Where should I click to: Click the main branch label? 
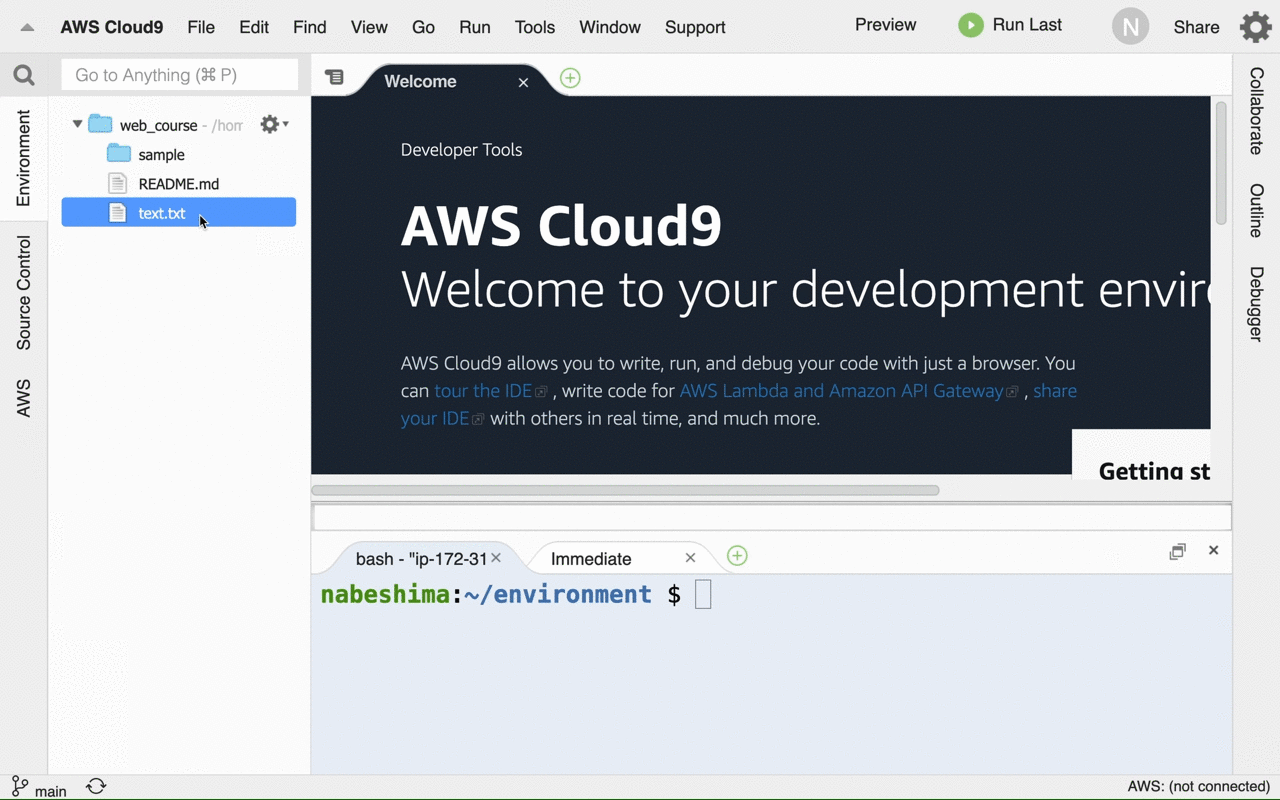(x=51, y=791)
